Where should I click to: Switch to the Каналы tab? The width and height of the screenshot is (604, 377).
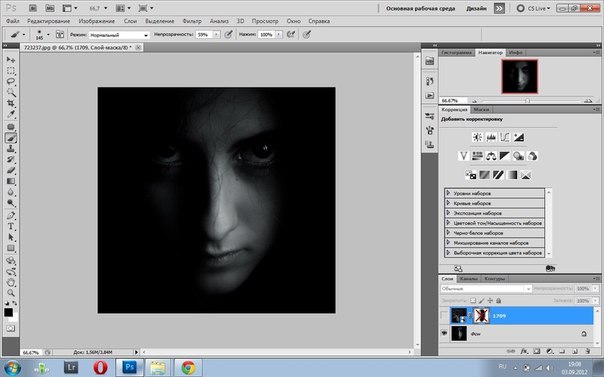pyautogui.click(x=468, y=278)
